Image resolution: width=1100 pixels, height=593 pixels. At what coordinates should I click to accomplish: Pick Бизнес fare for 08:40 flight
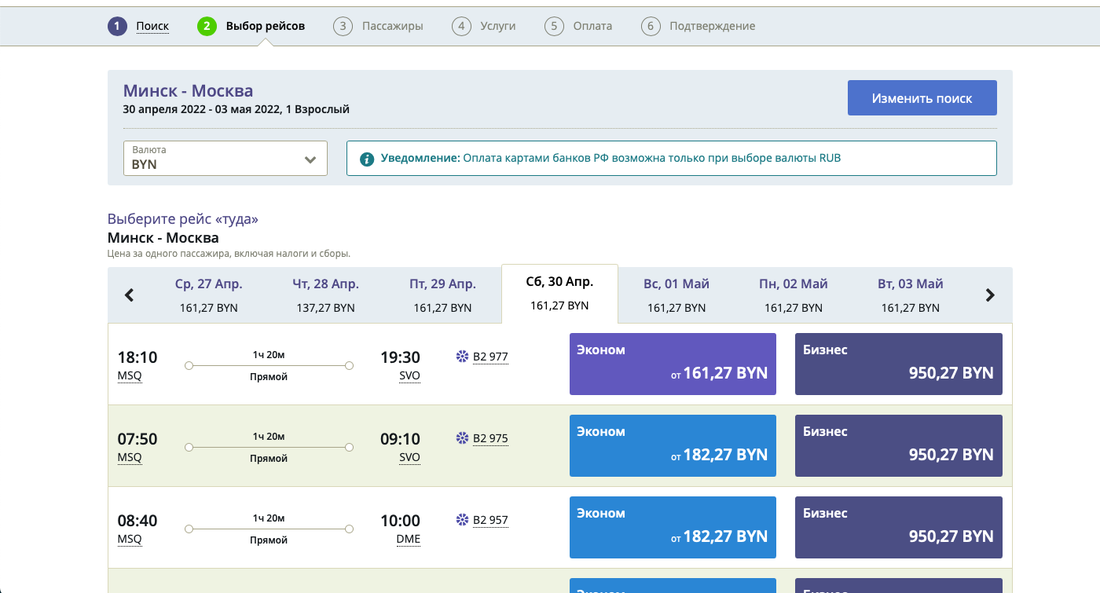coord(898,527)
